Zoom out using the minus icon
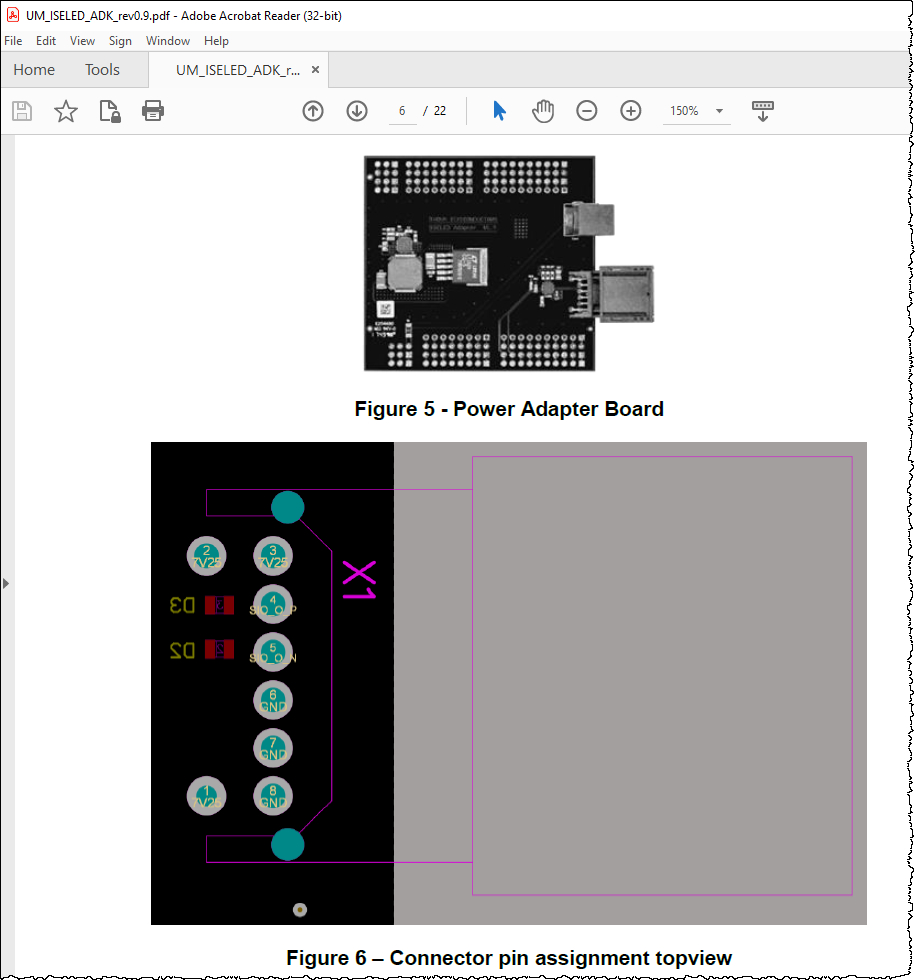915x980 pixels. [587, 111]
